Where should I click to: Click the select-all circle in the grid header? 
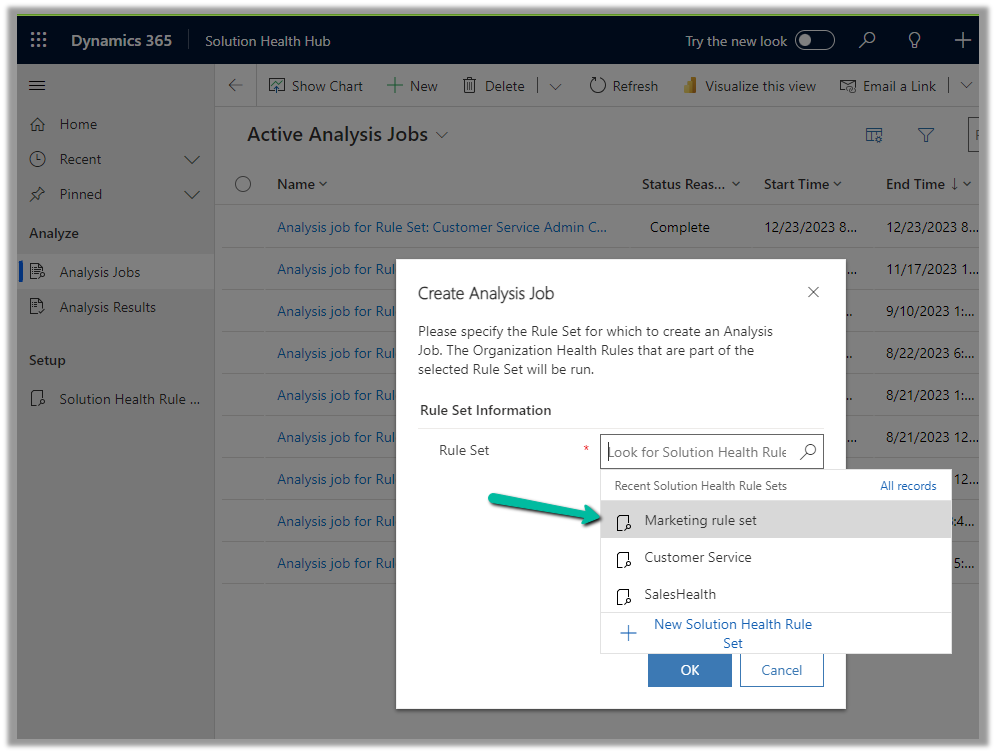[243, 184]
